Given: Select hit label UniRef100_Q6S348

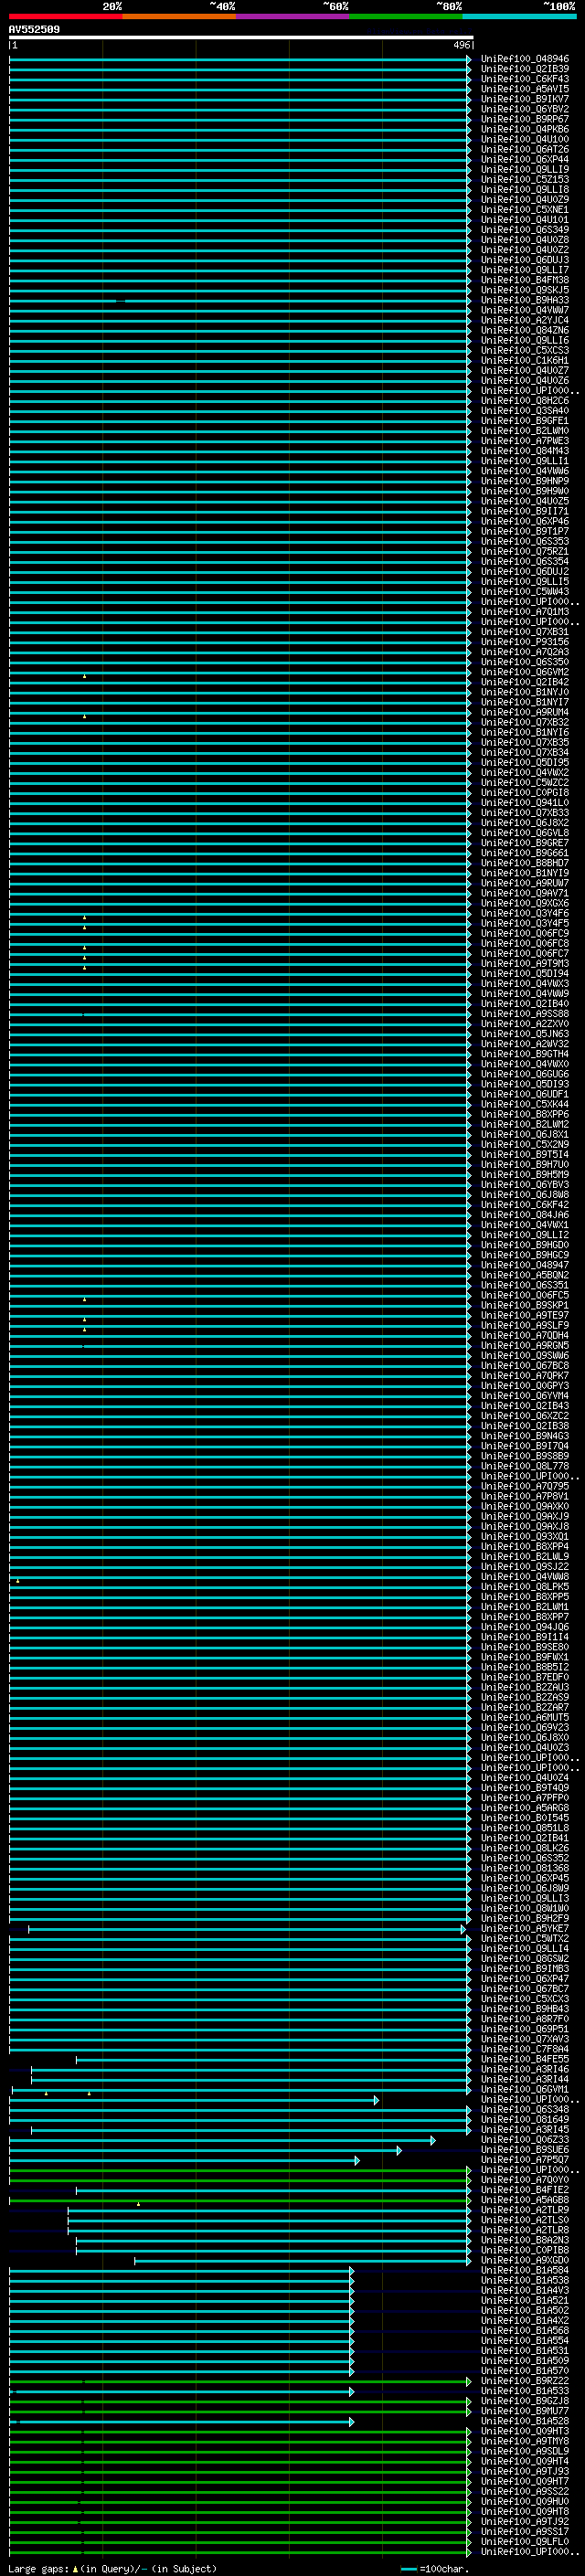Looking at the screenshot, I should (525, 2110).
